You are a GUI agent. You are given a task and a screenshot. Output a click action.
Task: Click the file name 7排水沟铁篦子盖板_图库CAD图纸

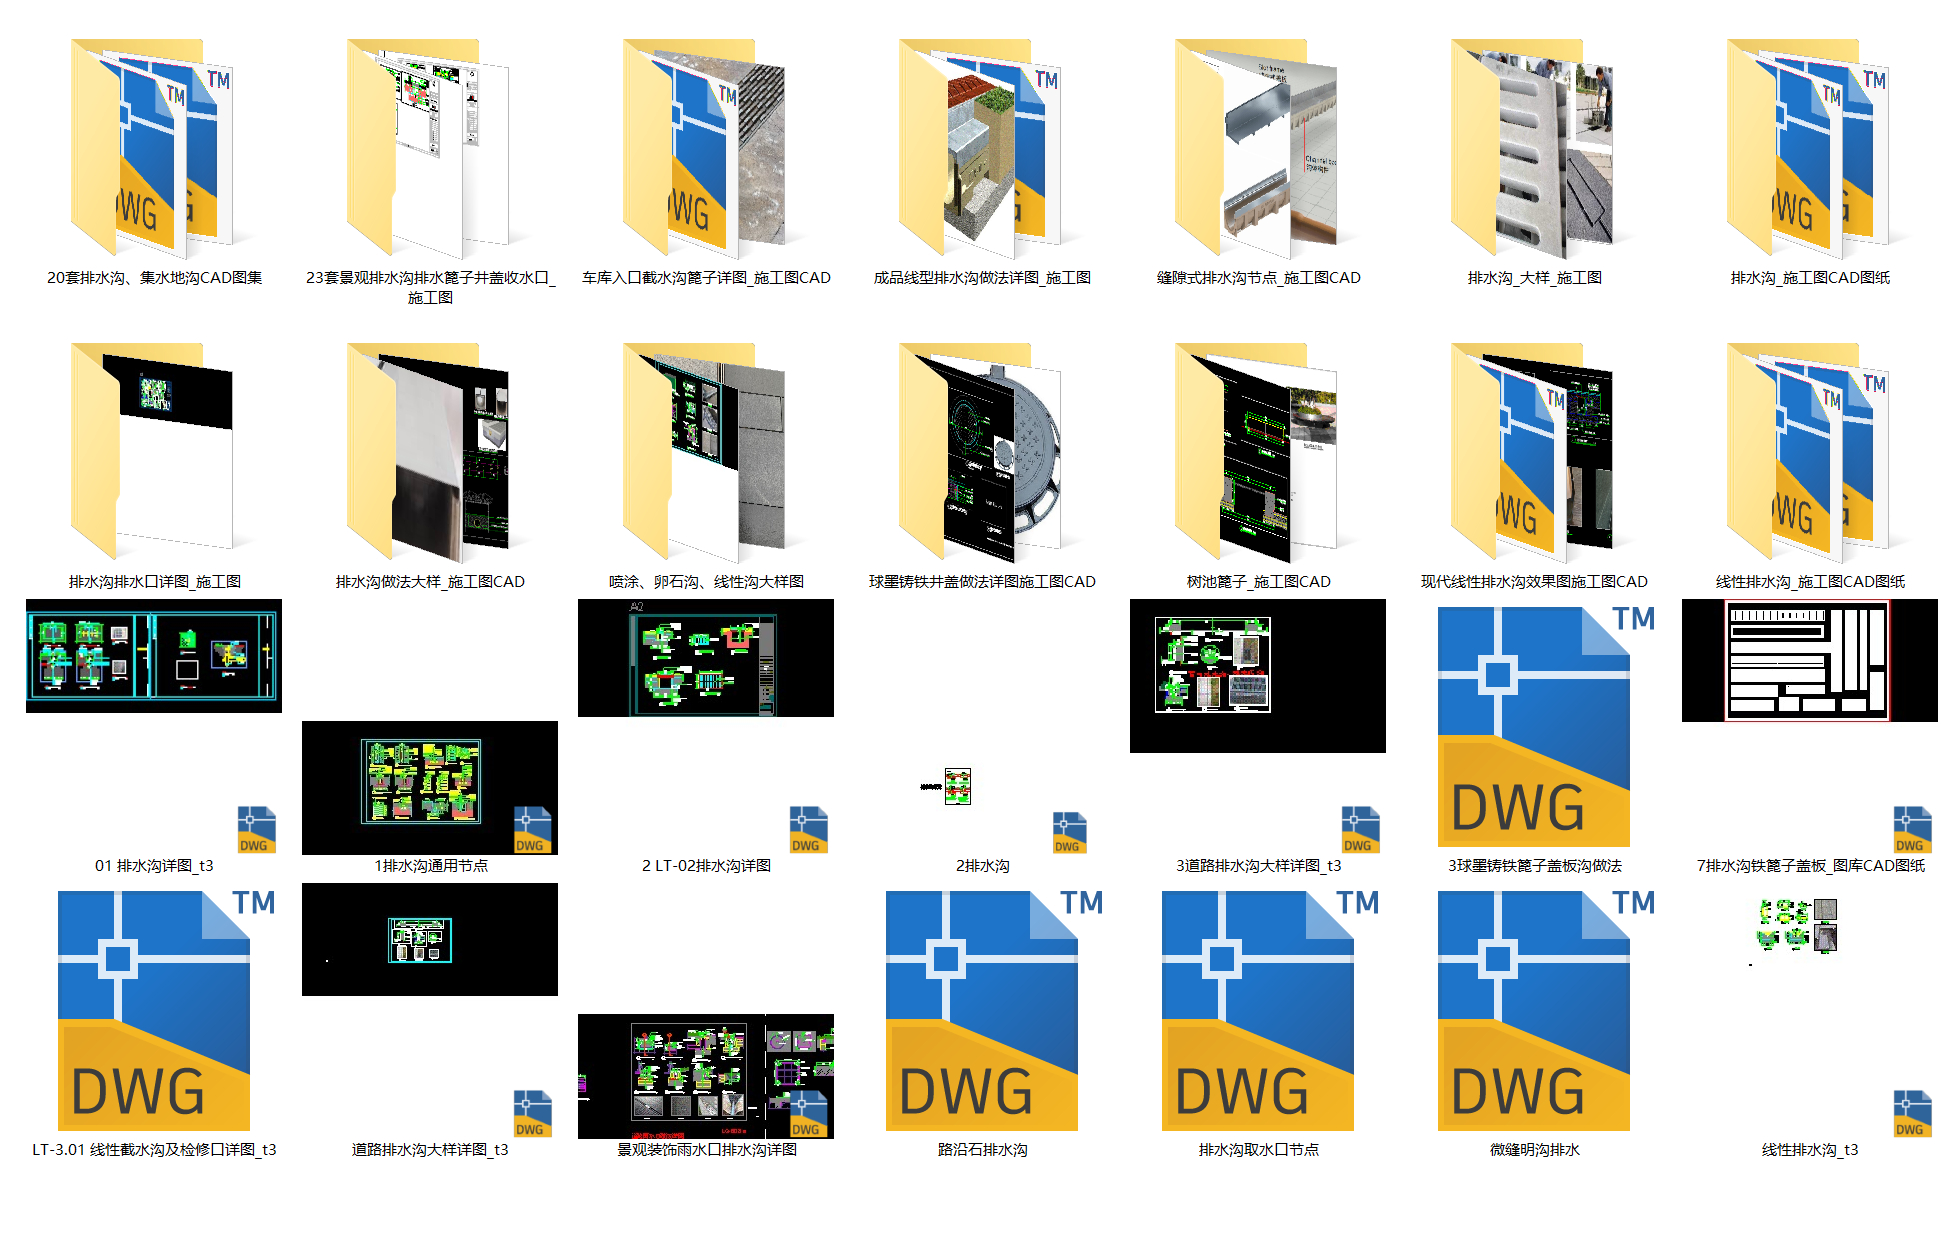point(1810,866)
